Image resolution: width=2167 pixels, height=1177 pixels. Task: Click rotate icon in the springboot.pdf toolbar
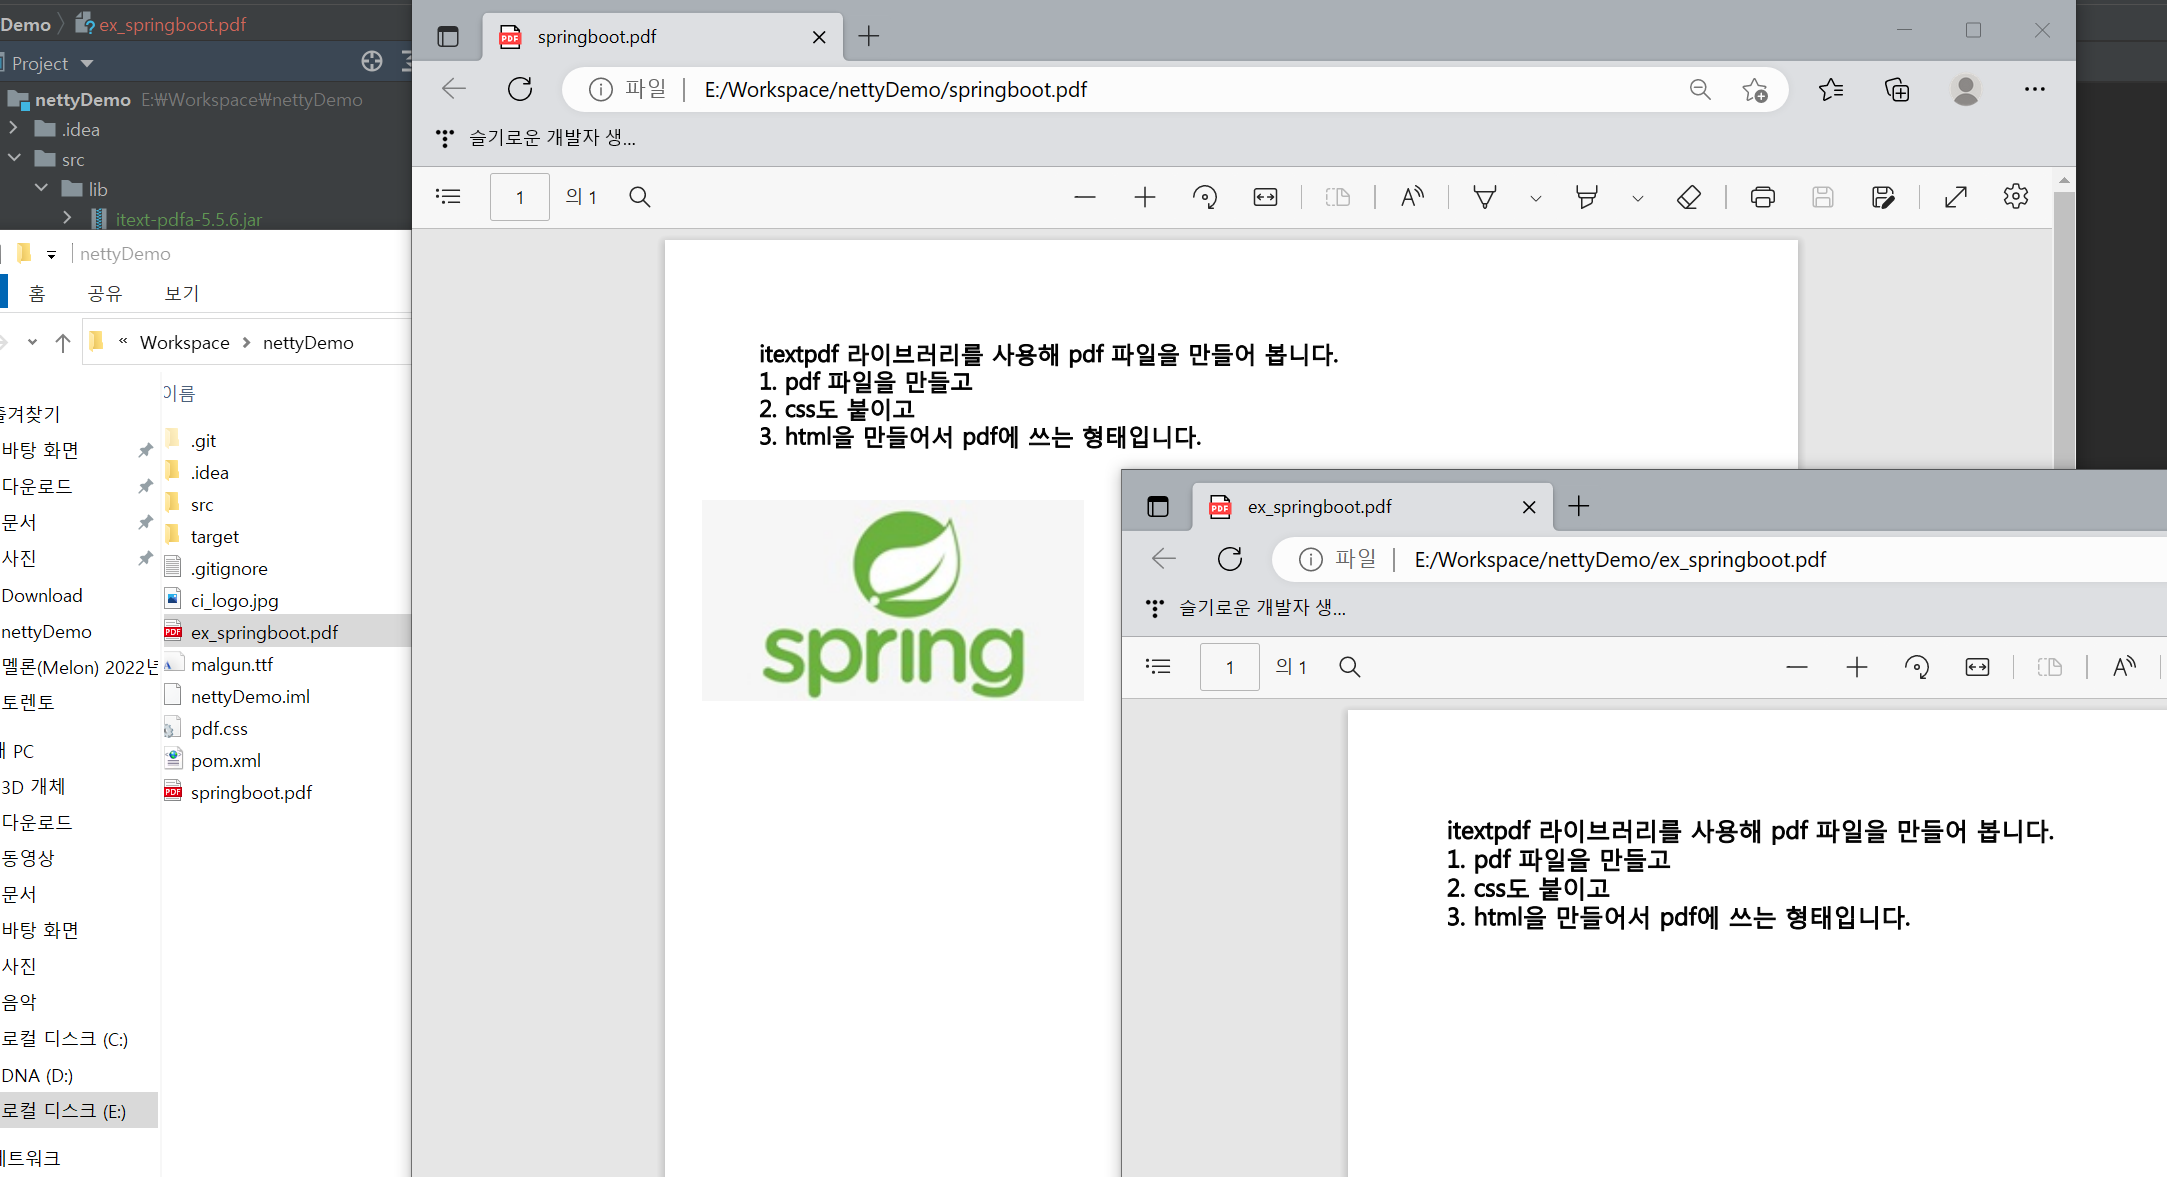point(1205,197)
